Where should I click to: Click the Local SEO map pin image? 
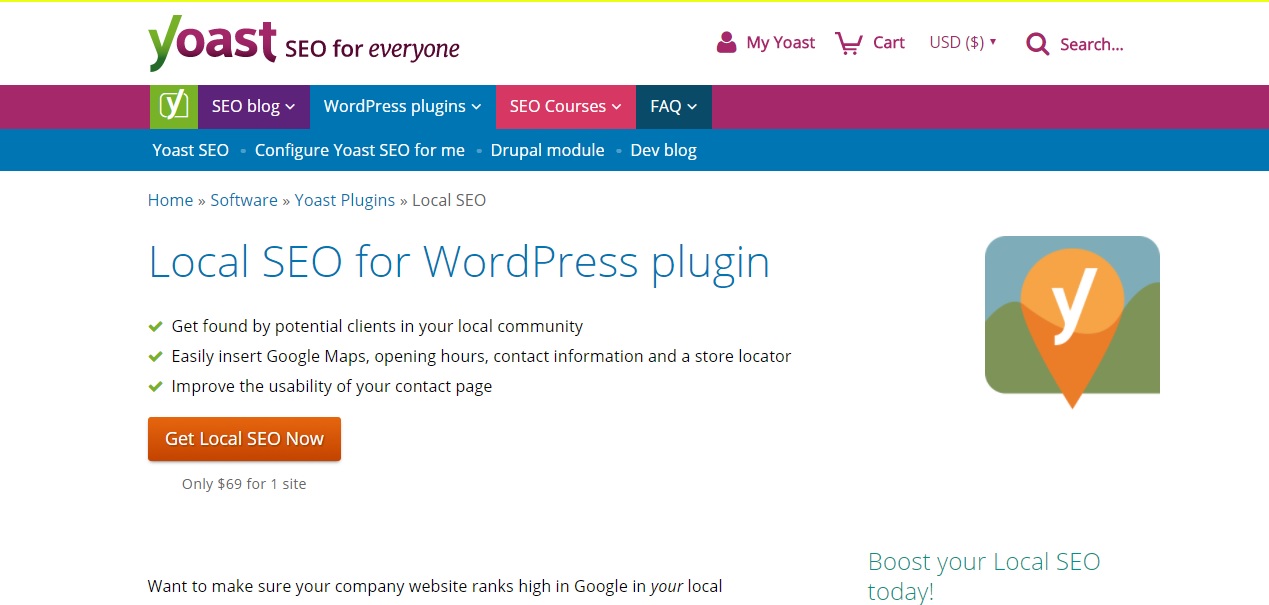1071,320
